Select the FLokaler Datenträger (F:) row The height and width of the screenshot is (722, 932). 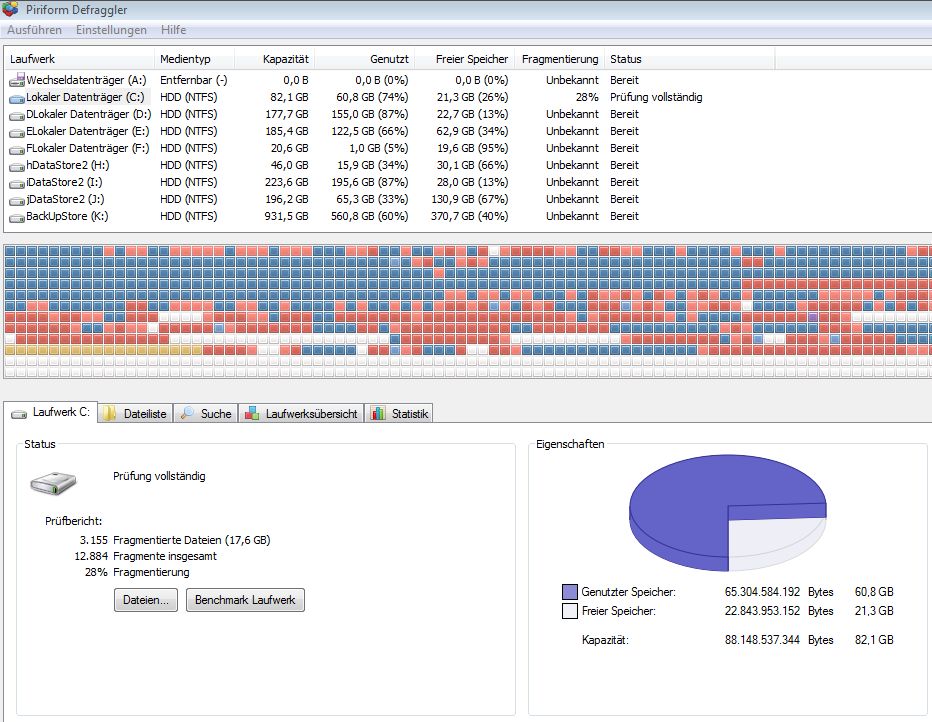389,148
